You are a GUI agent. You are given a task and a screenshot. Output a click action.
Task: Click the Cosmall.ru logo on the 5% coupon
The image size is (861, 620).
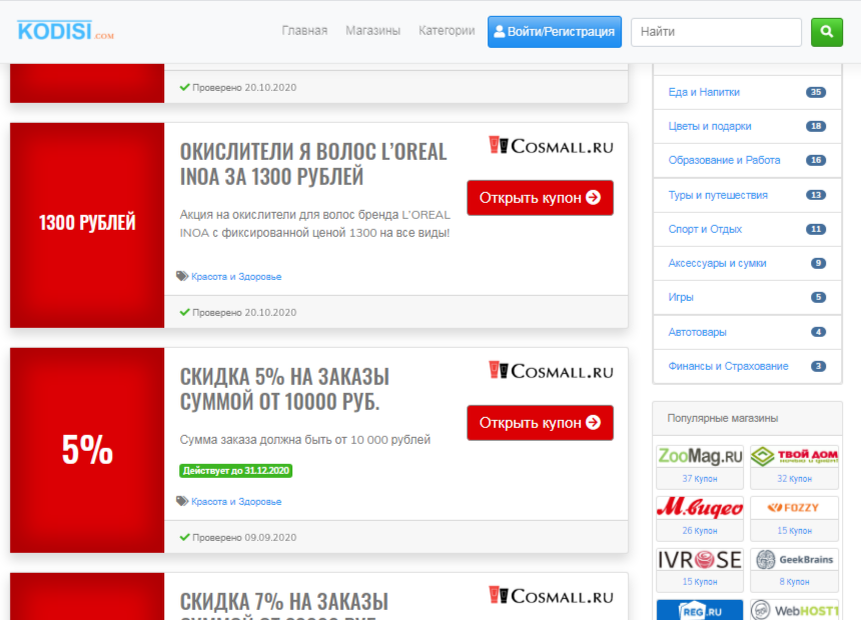click(x=551, y=371)
